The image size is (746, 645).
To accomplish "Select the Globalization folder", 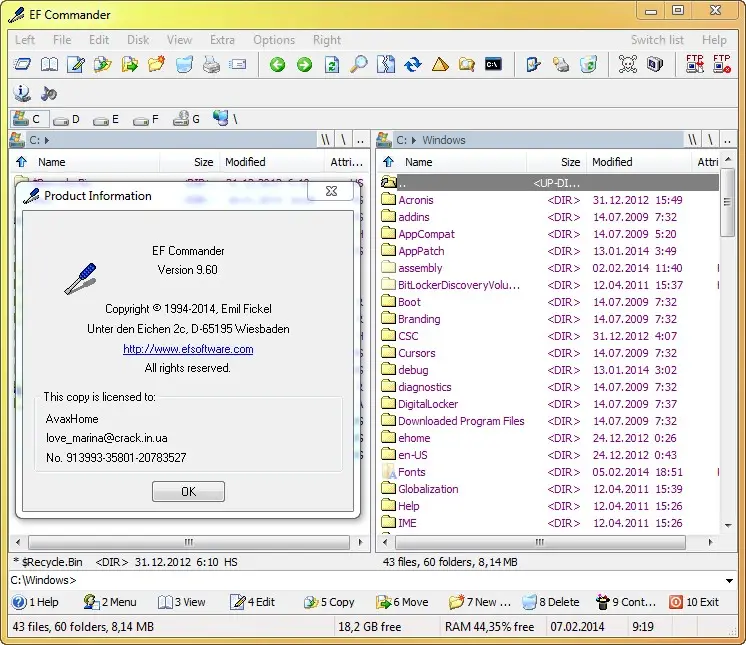I will [428, 489].
